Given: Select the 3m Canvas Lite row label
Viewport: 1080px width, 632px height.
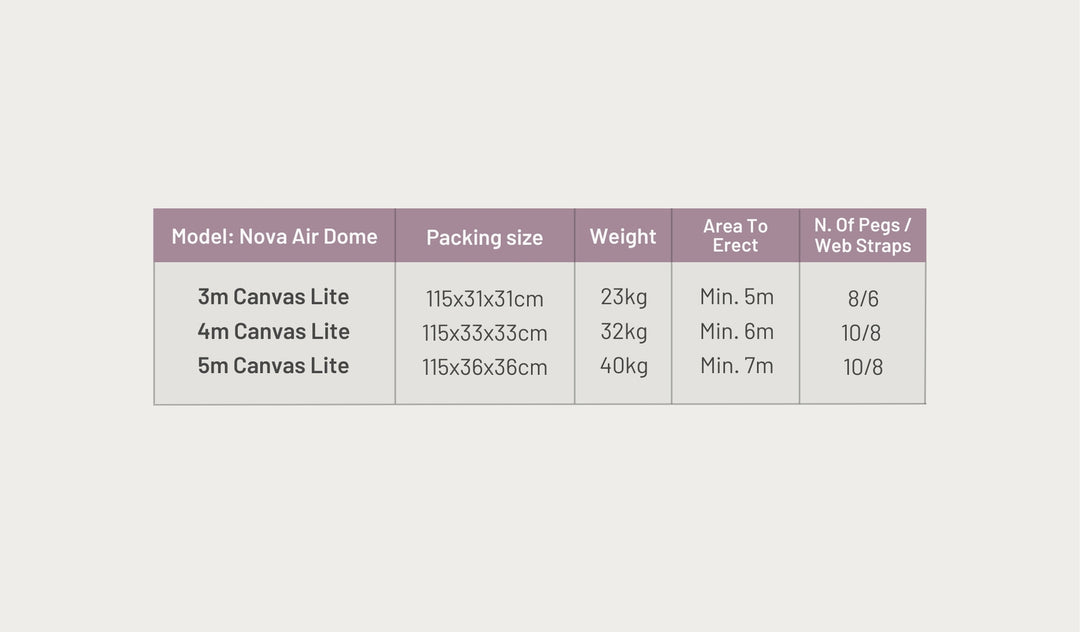Looking at the screenshot, I should click(x=273, y=297).
